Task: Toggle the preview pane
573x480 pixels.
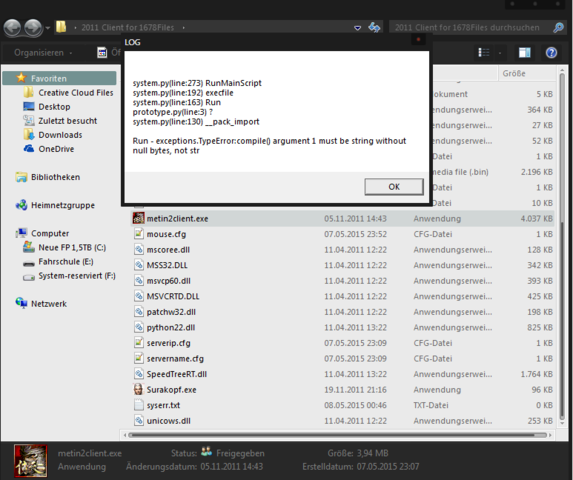Action: (525, 53)
